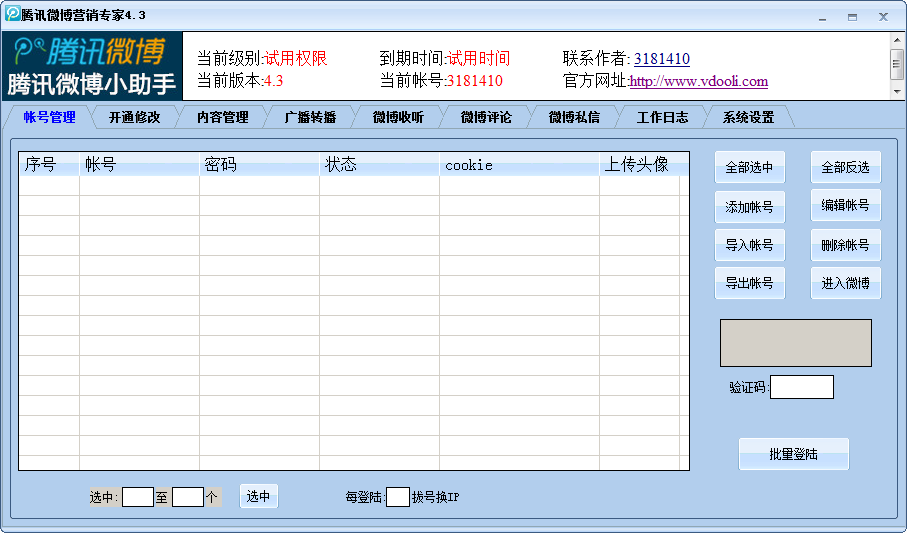Import accounts via 导入帐号

[x=750, y=245]
